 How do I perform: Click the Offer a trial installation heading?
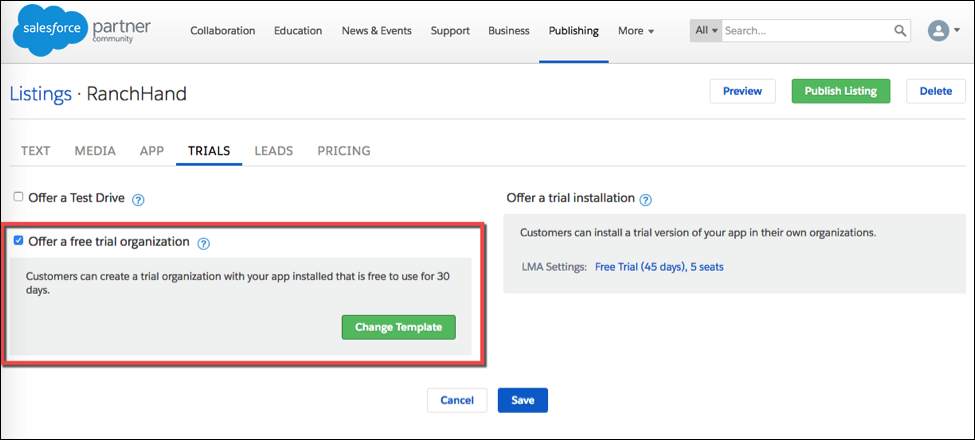(571, 198)
